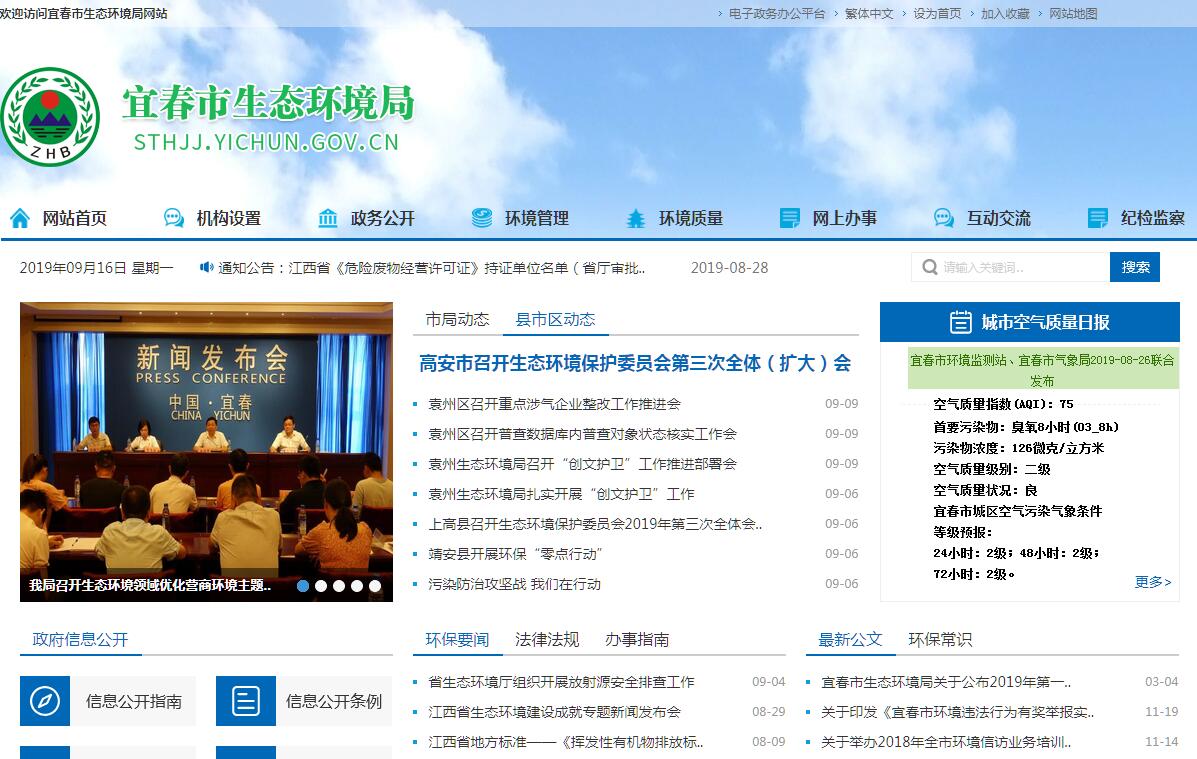
Task: Click the compass icon for 信息公开指南
Action: coord(45,701)
